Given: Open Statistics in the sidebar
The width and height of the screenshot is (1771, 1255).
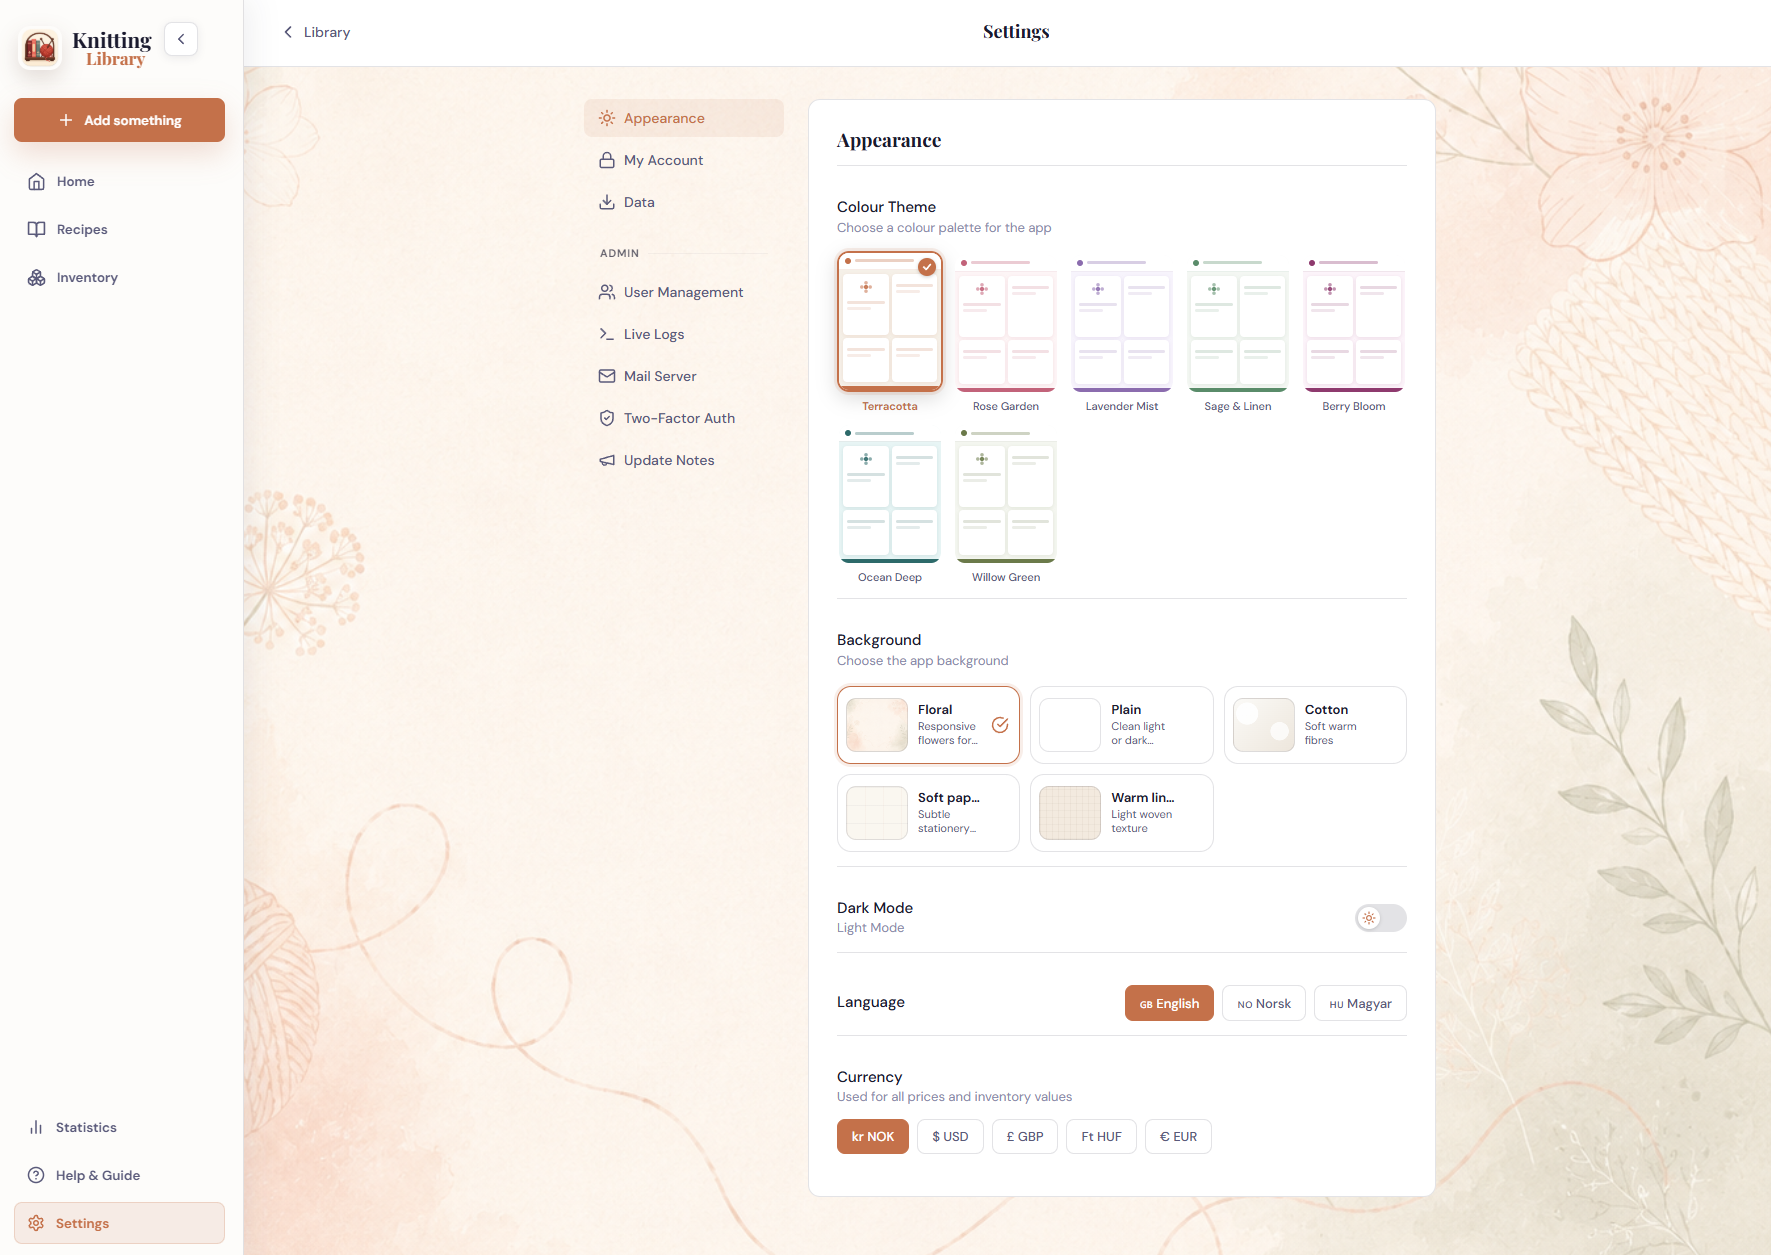Looking at the screenshot, I should 119,1127.
